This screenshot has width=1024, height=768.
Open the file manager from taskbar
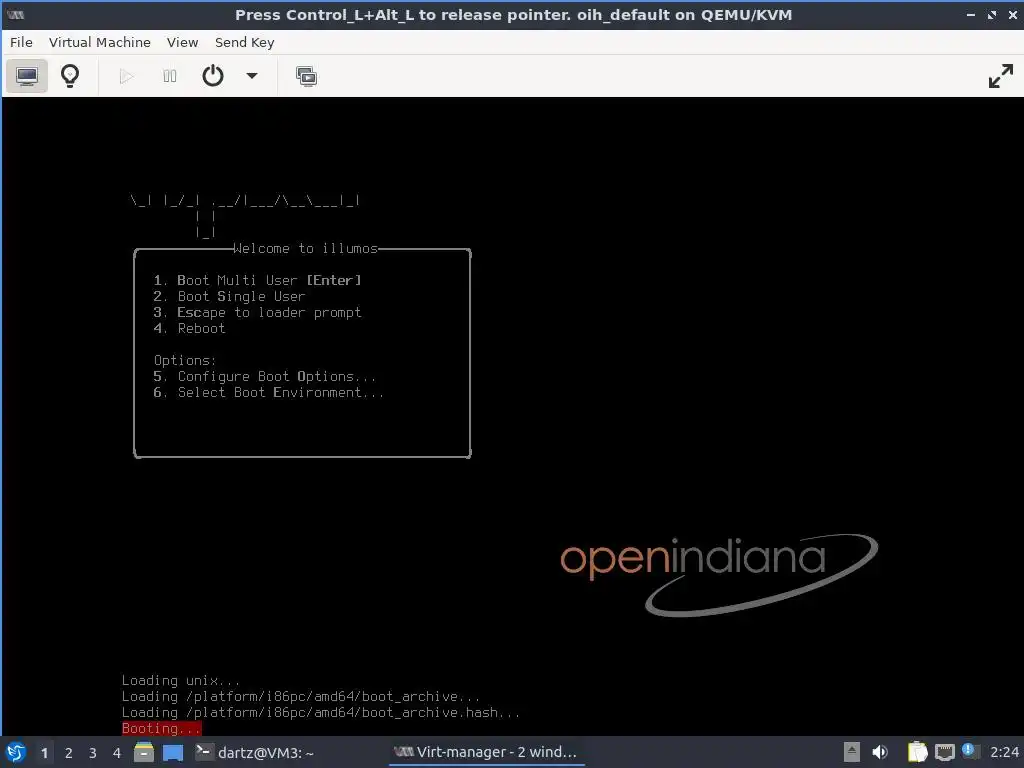pos(144,752)
